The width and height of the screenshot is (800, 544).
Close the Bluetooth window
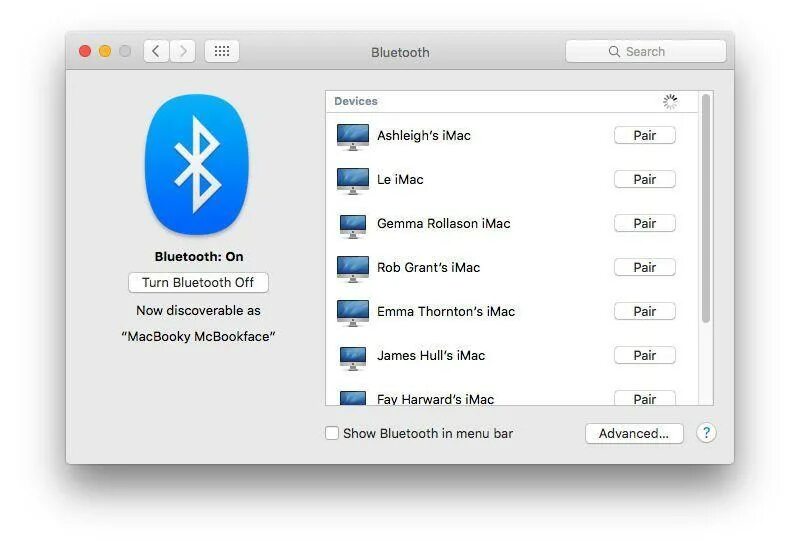(85, 51)
